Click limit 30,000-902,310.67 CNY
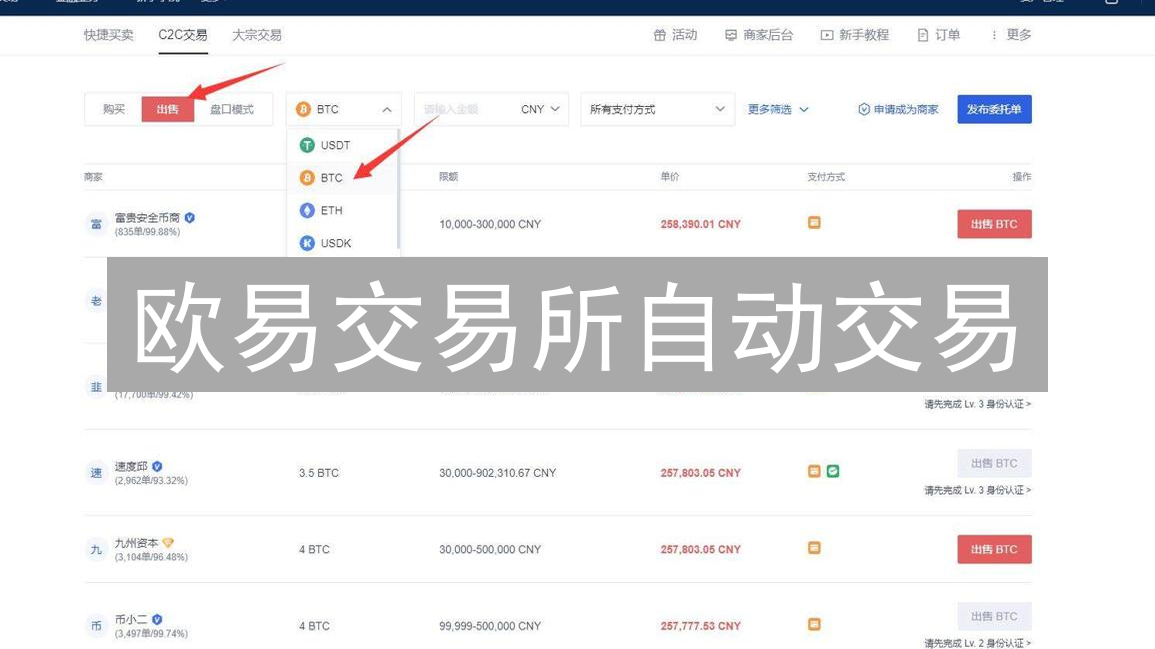Image resolution: width=1155 pixels, height=649 pixels. [497, 473]
